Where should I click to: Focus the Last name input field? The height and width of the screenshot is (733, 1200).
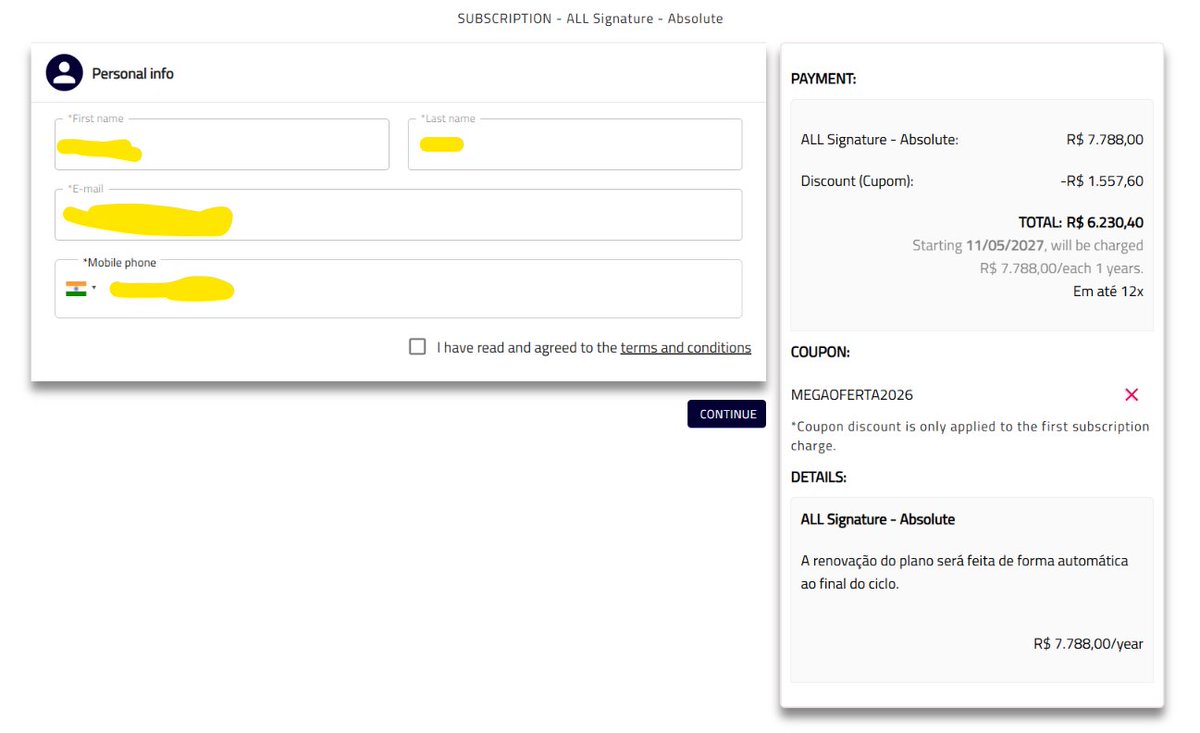click(575, 145)
